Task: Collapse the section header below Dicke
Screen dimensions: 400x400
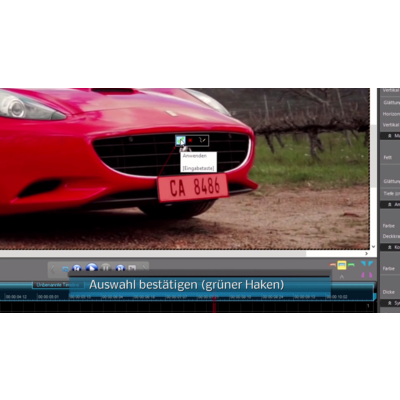Action: 390,303
